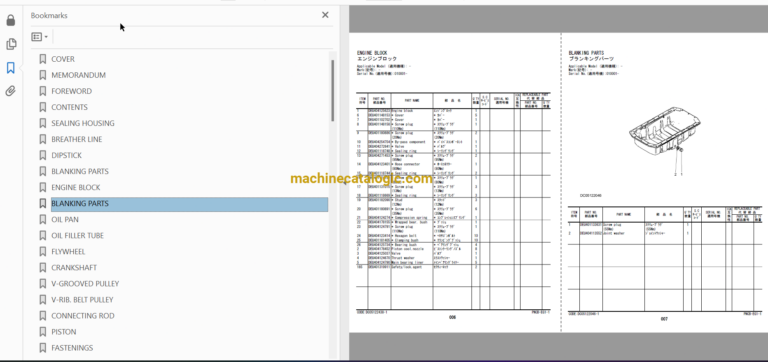Select the MEMORANDUM bookmark
The height and width of the screenshot is (362, 768).
coord(78,75)
